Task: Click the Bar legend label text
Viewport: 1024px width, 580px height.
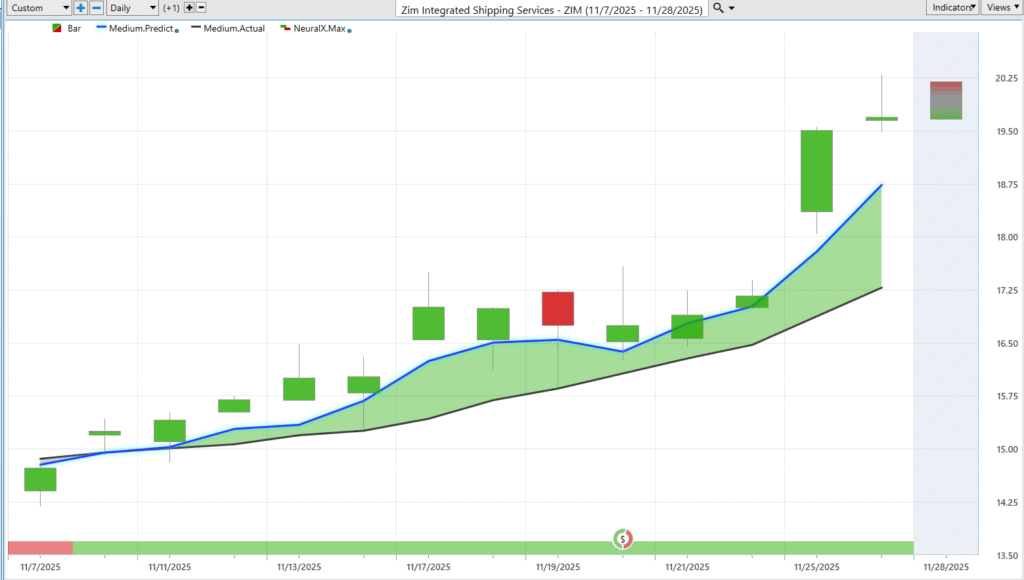Action: pos(75,29)
